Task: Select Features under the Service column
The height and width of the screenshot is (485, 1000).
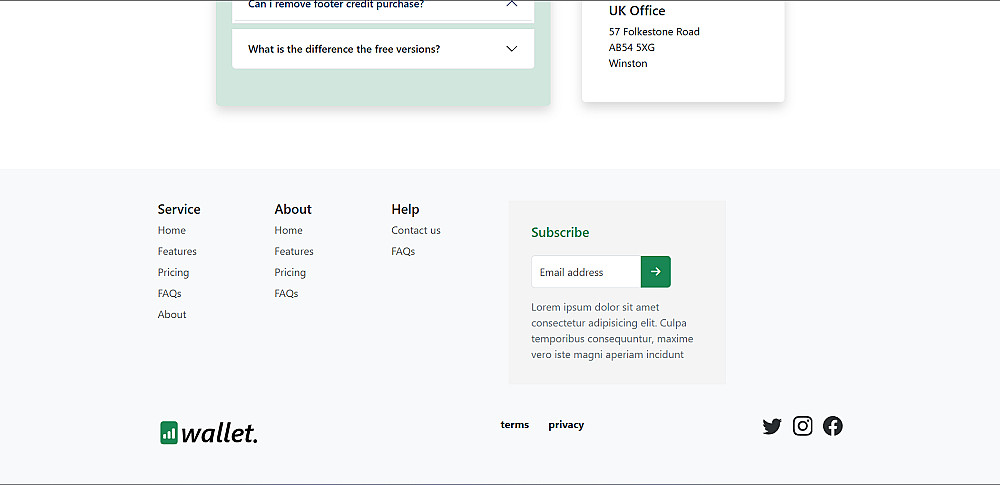Action: tap(177, 251)
